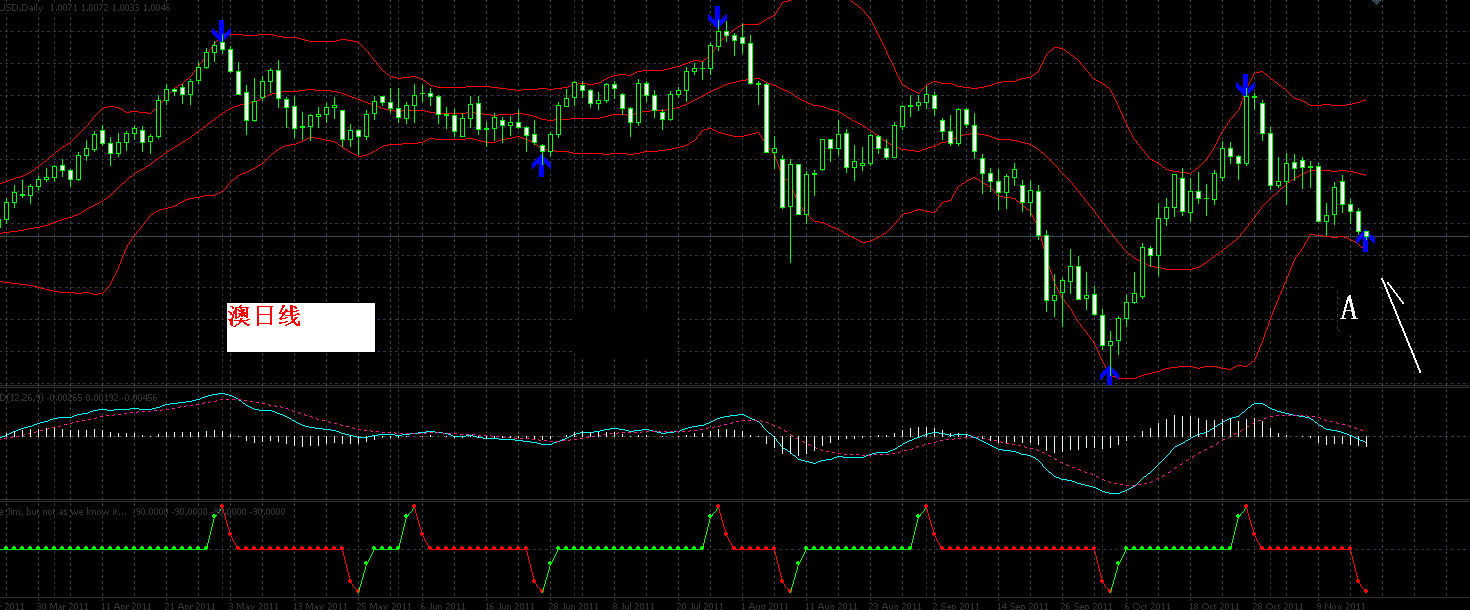Click the 9 Nov 2011 date label

coord(1341,605)
